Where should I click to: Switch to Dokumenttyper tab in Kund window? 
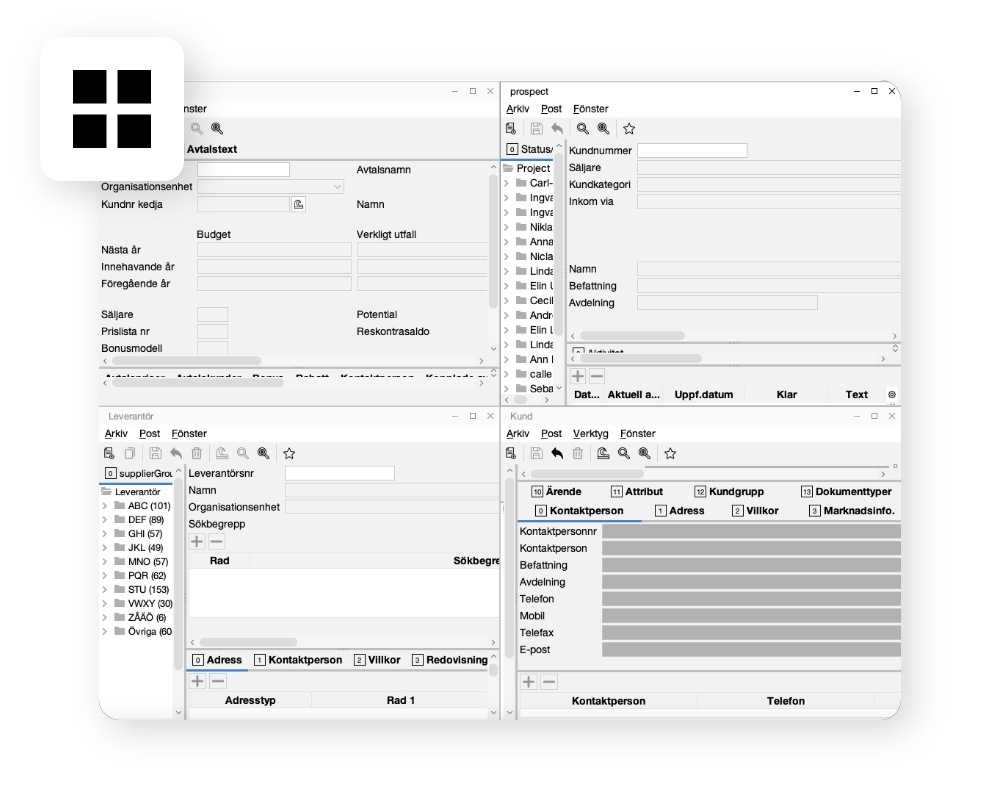point(846,492)
